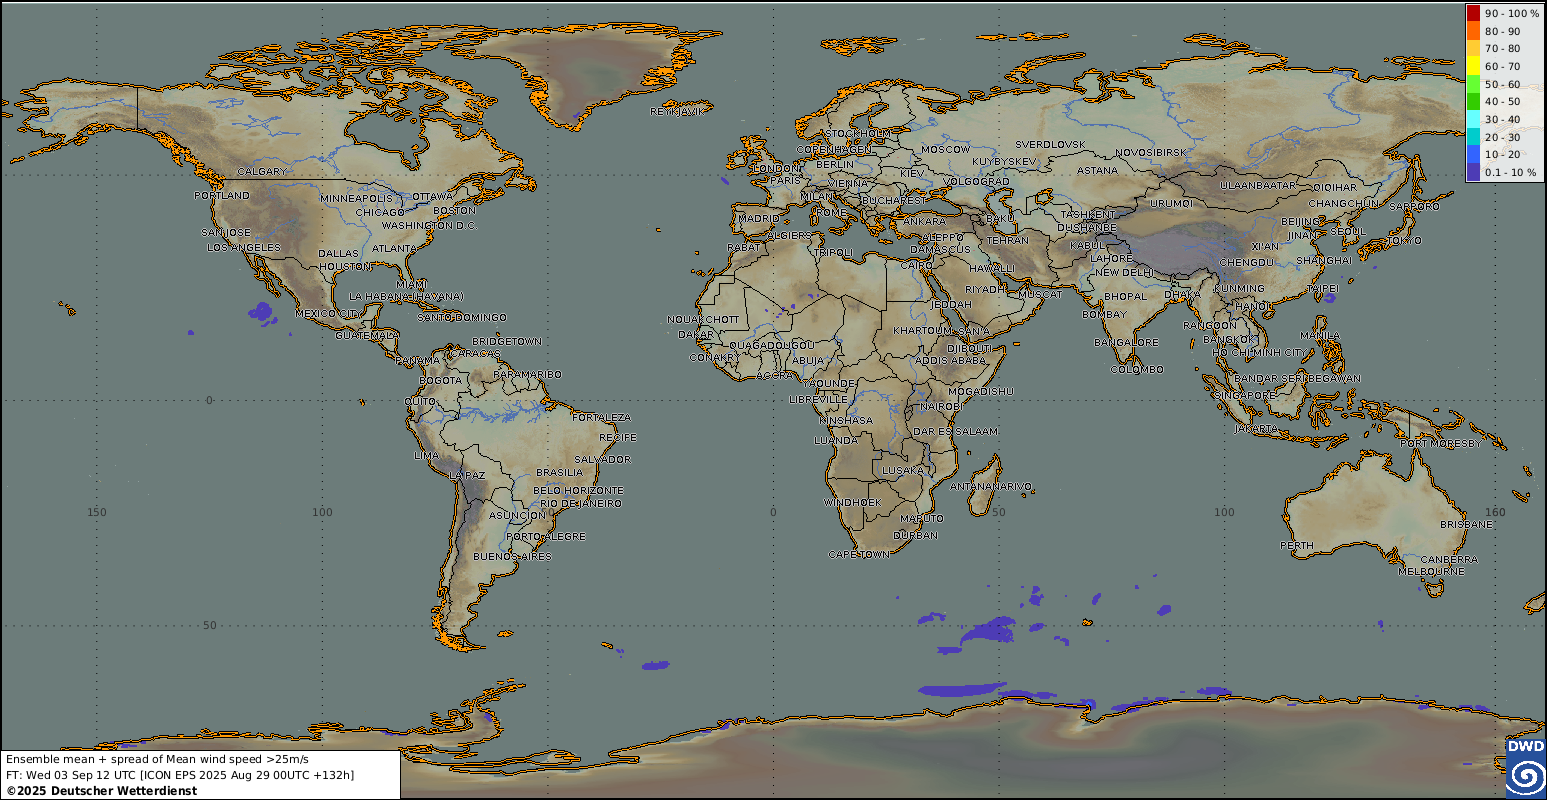Click the BRASILIA city label
This screenshot has height=800, width=1547.
click(x=559, y=472)
